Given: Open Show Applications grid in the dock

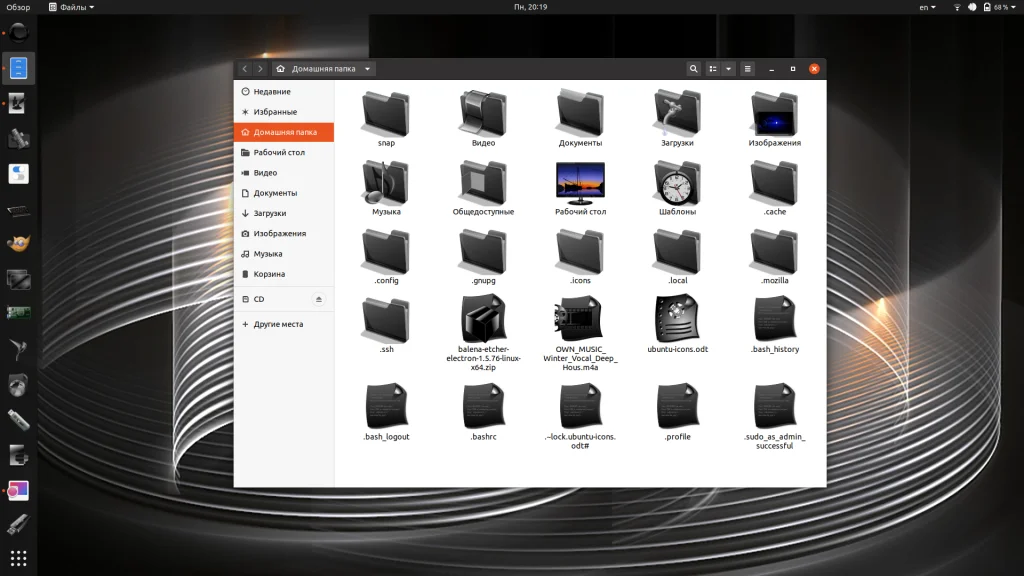Looking at the screenshot, I should tap(18, 557).
